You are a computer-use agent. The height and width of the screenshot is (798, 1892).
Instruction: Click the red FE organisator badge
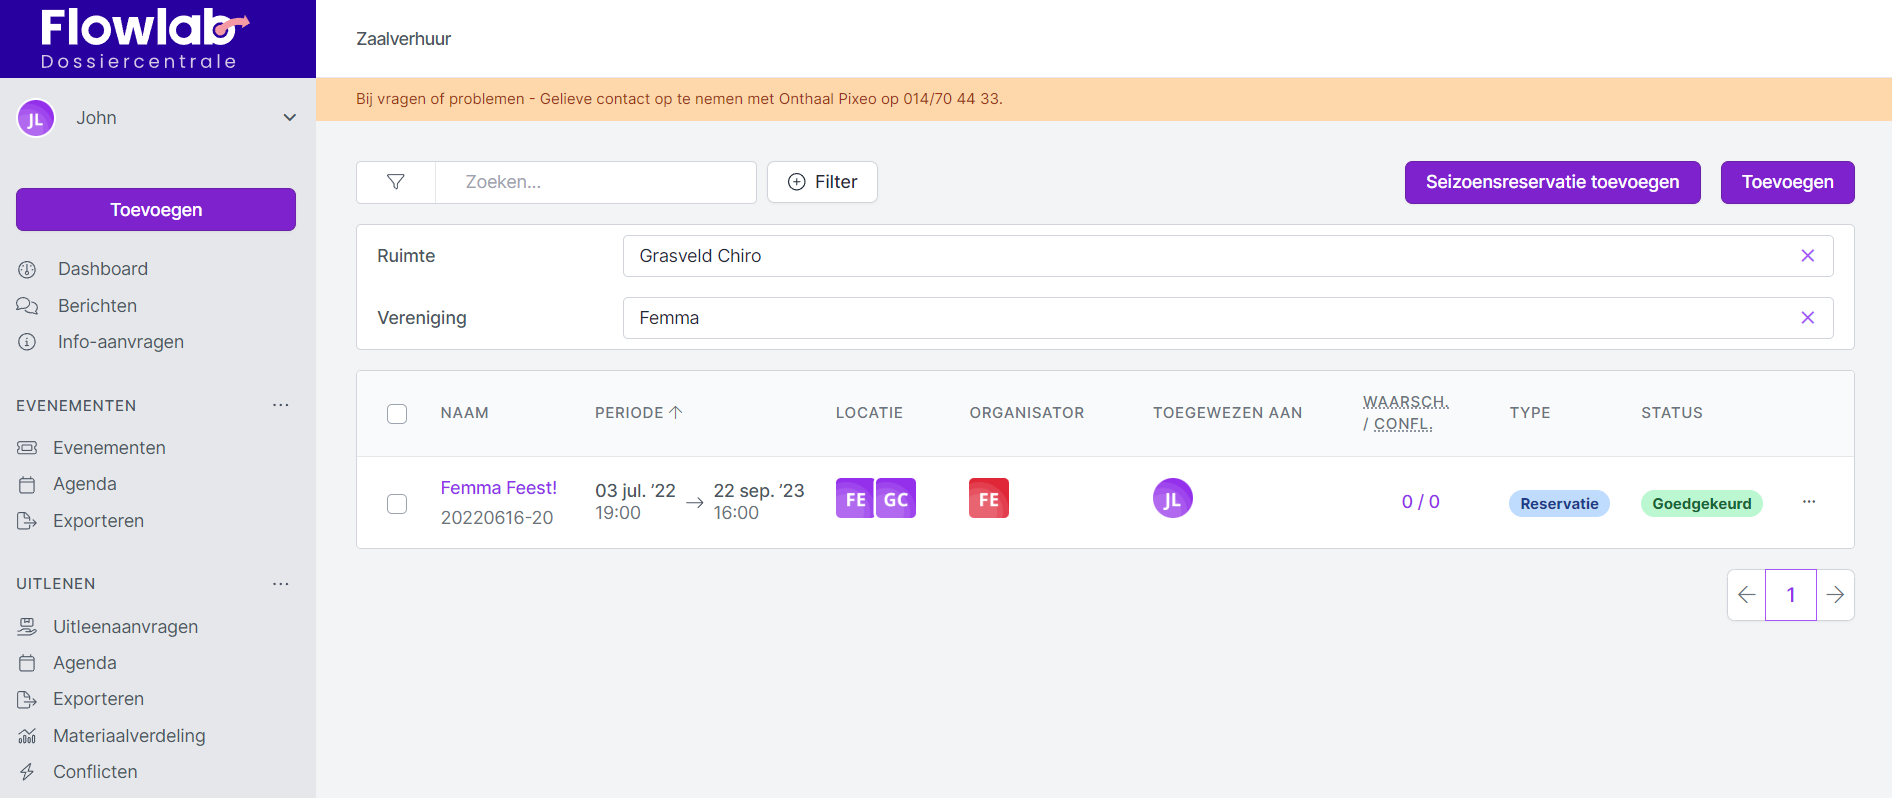[x=988, y=499]
